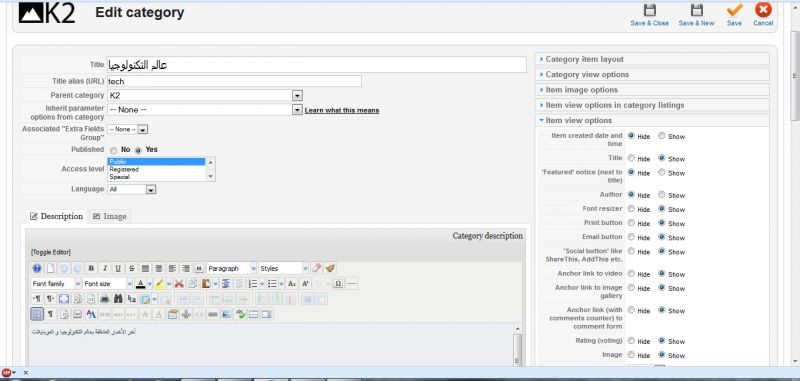
Task: Switch to the Description tab
Action: tap(56, 216)
